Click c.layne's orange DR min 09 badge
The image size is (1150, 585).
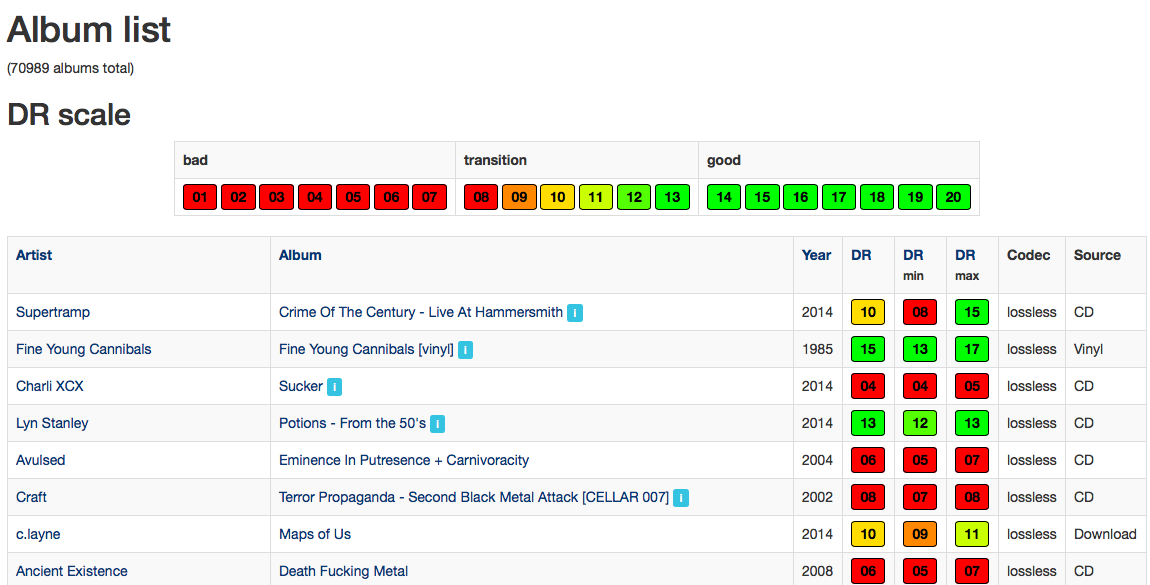920,534
